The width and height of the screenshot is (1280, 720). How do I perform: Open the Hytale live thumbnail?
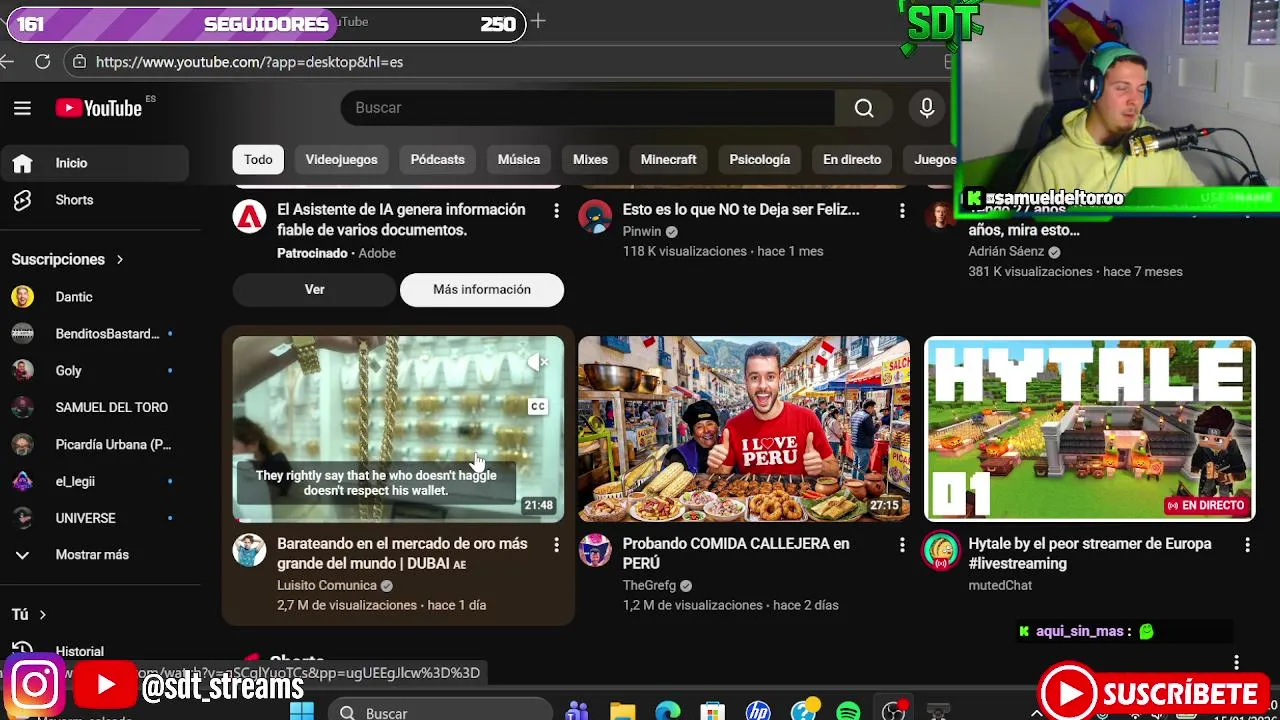[1090, 429]
